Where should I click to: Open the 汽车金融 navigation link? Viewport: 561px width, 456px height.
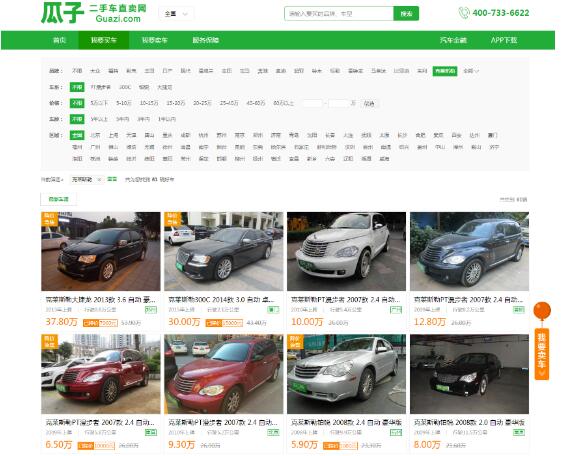[x=453, y=40]
